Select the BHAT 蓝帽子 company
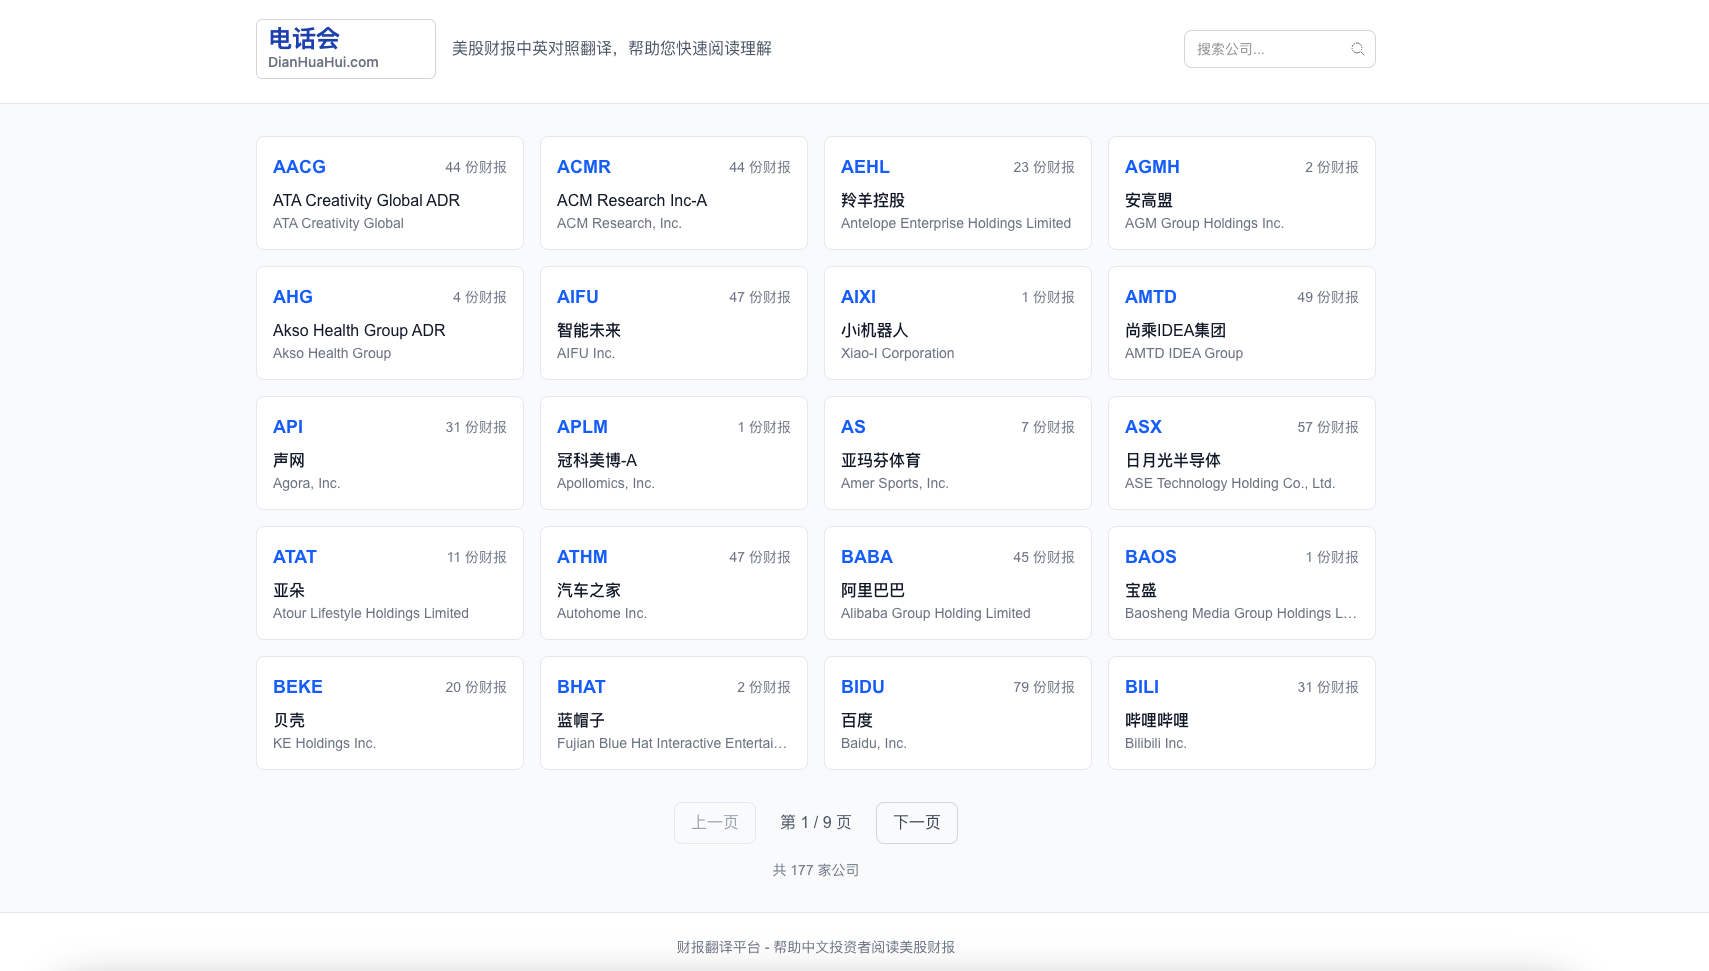 pyautogui.click(x=673, y=713)
